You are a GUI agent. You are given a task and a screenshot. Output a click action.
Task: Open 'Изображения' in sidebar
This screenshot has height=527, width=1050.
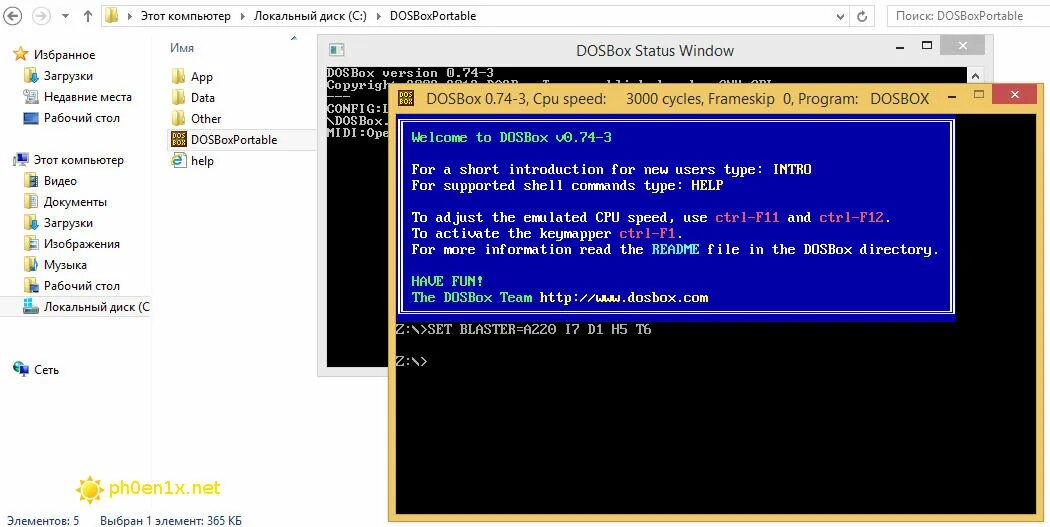click(x=81, y=244)
